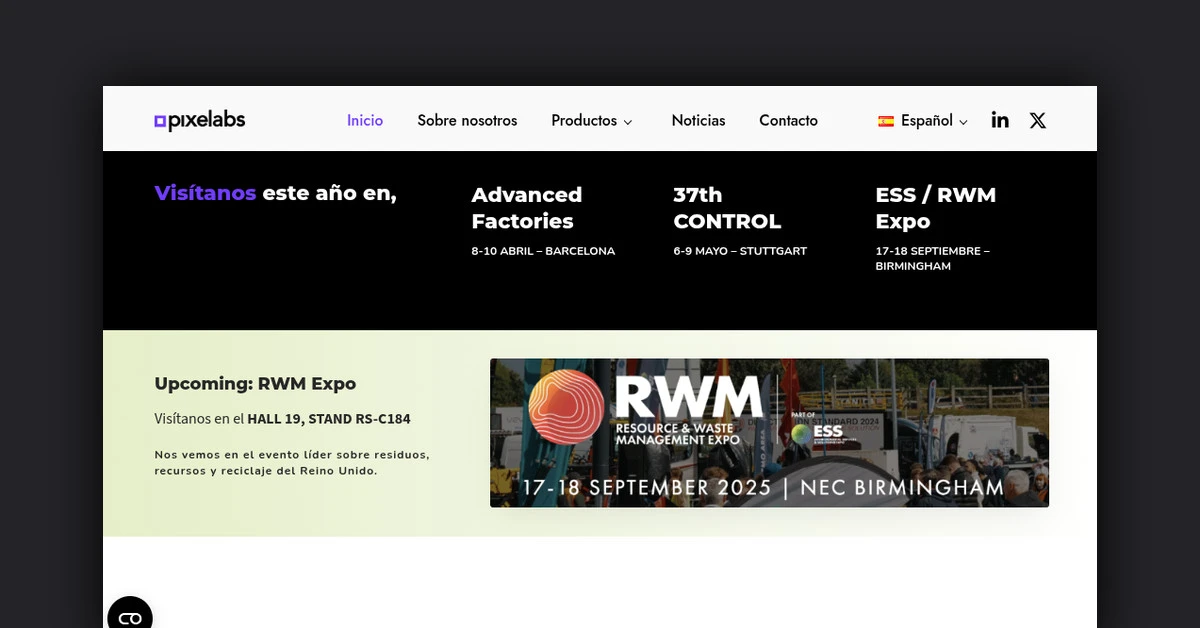Go to the Inicio menu item
Image resolution: width=1200 pixels, height=628 pixels.
(365, 120)
